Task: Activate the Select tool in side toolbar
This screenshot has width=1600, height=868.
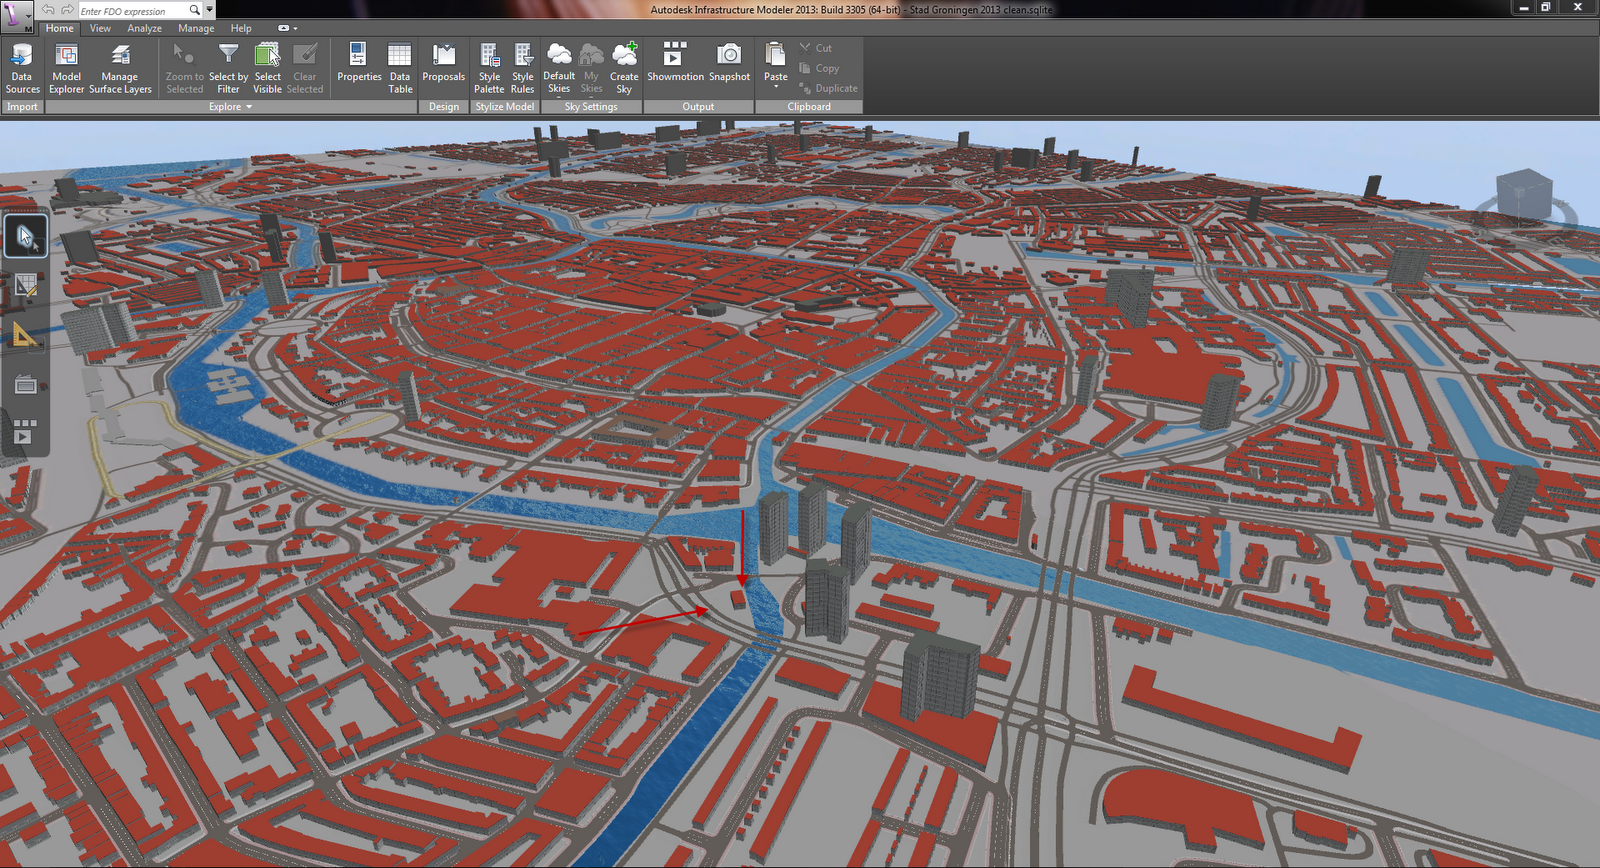Action: [25, 237]
